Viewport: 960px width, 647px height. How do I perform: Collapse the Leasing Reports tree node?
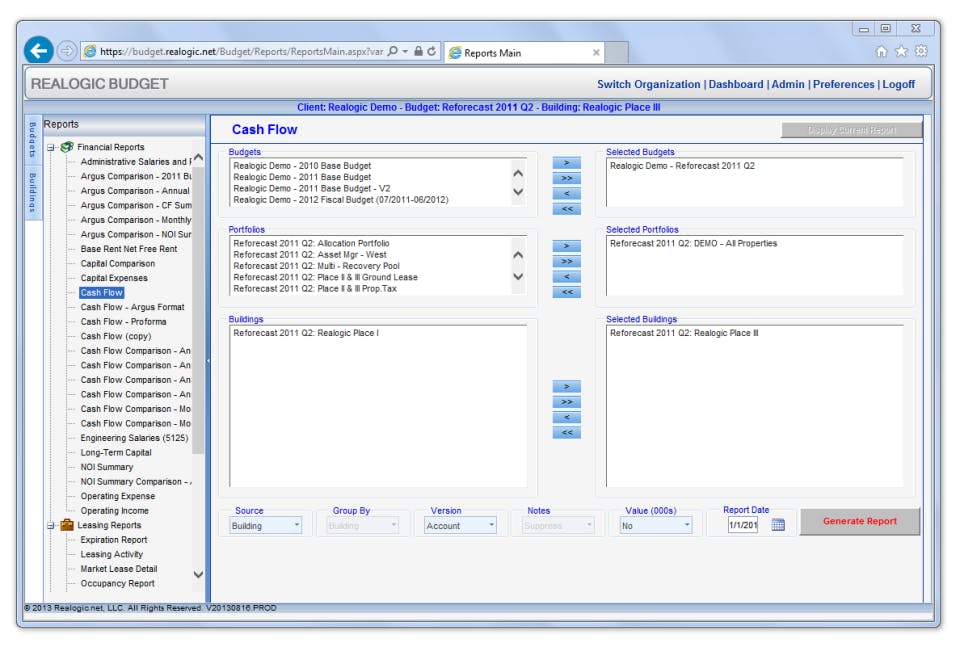(51, 526)
